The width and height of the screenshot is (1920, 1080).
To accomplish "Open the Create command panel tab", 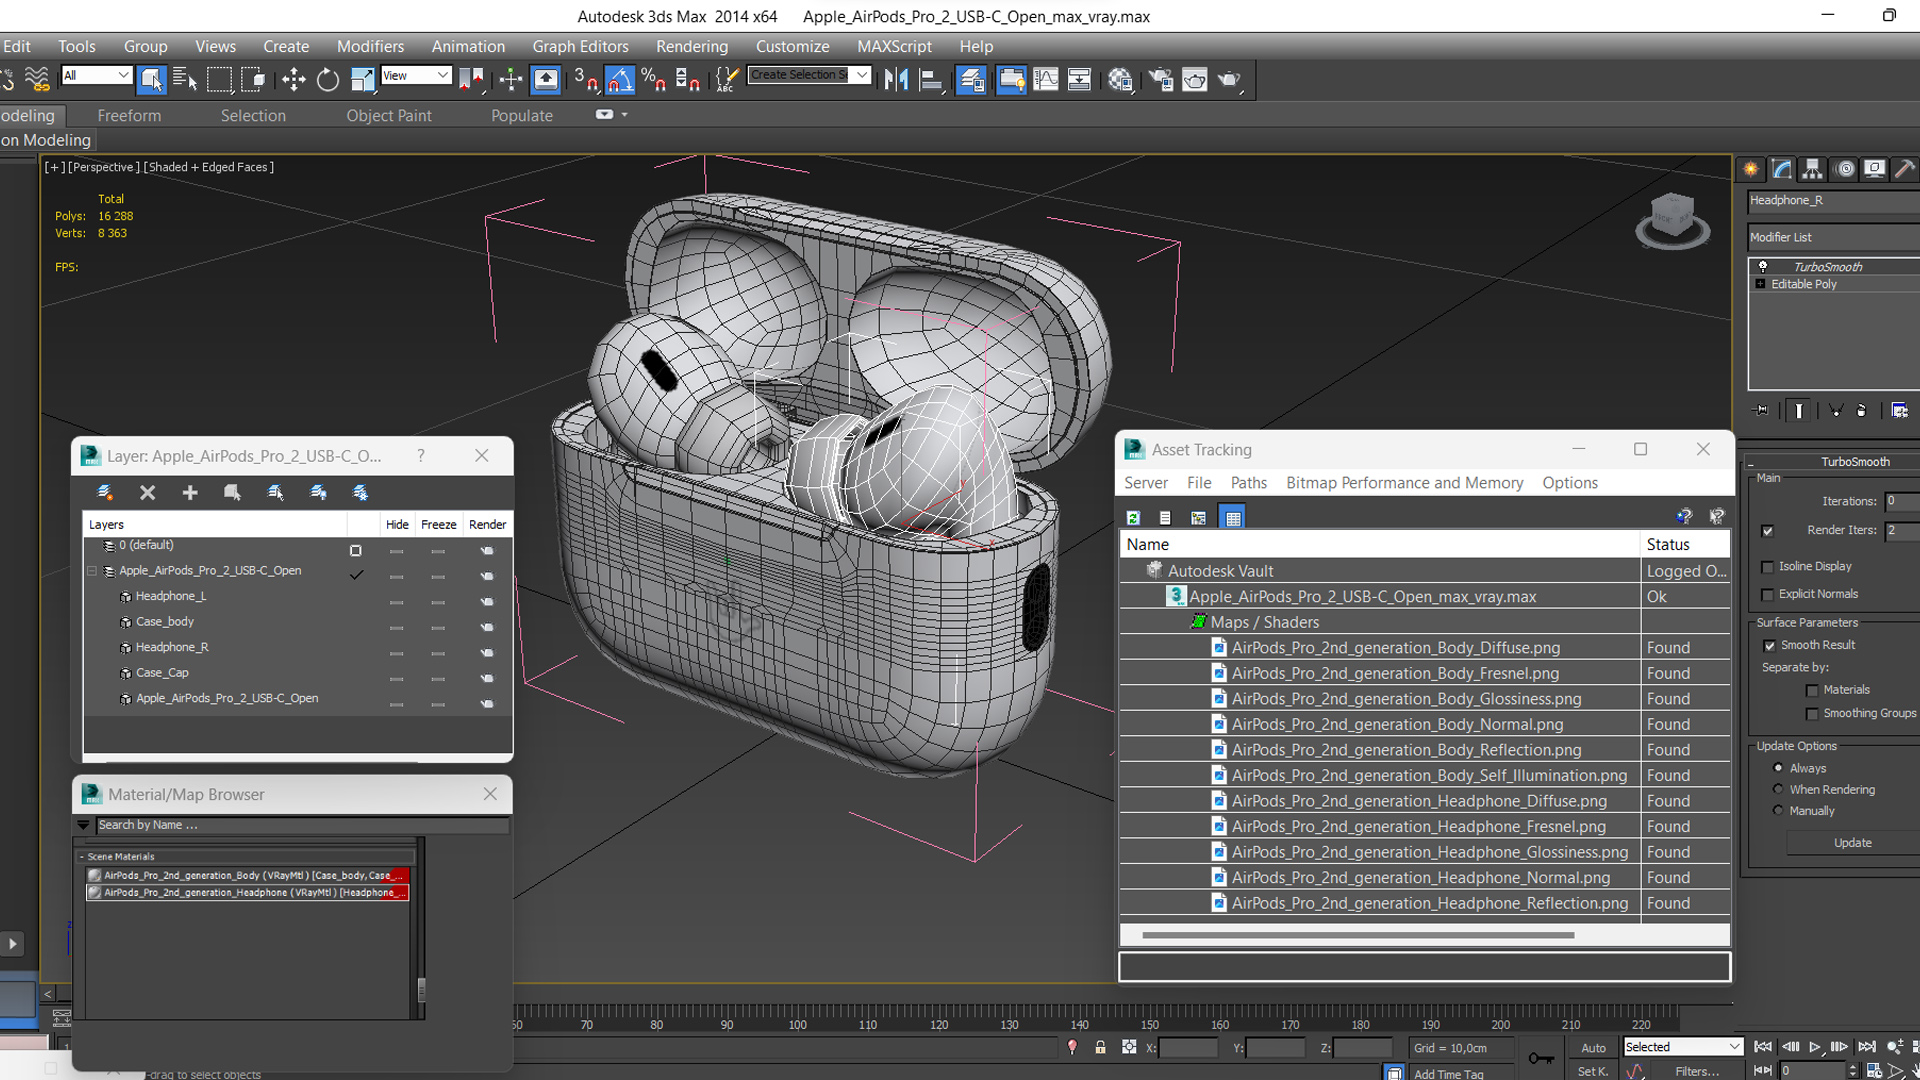I will (1751, 169).
